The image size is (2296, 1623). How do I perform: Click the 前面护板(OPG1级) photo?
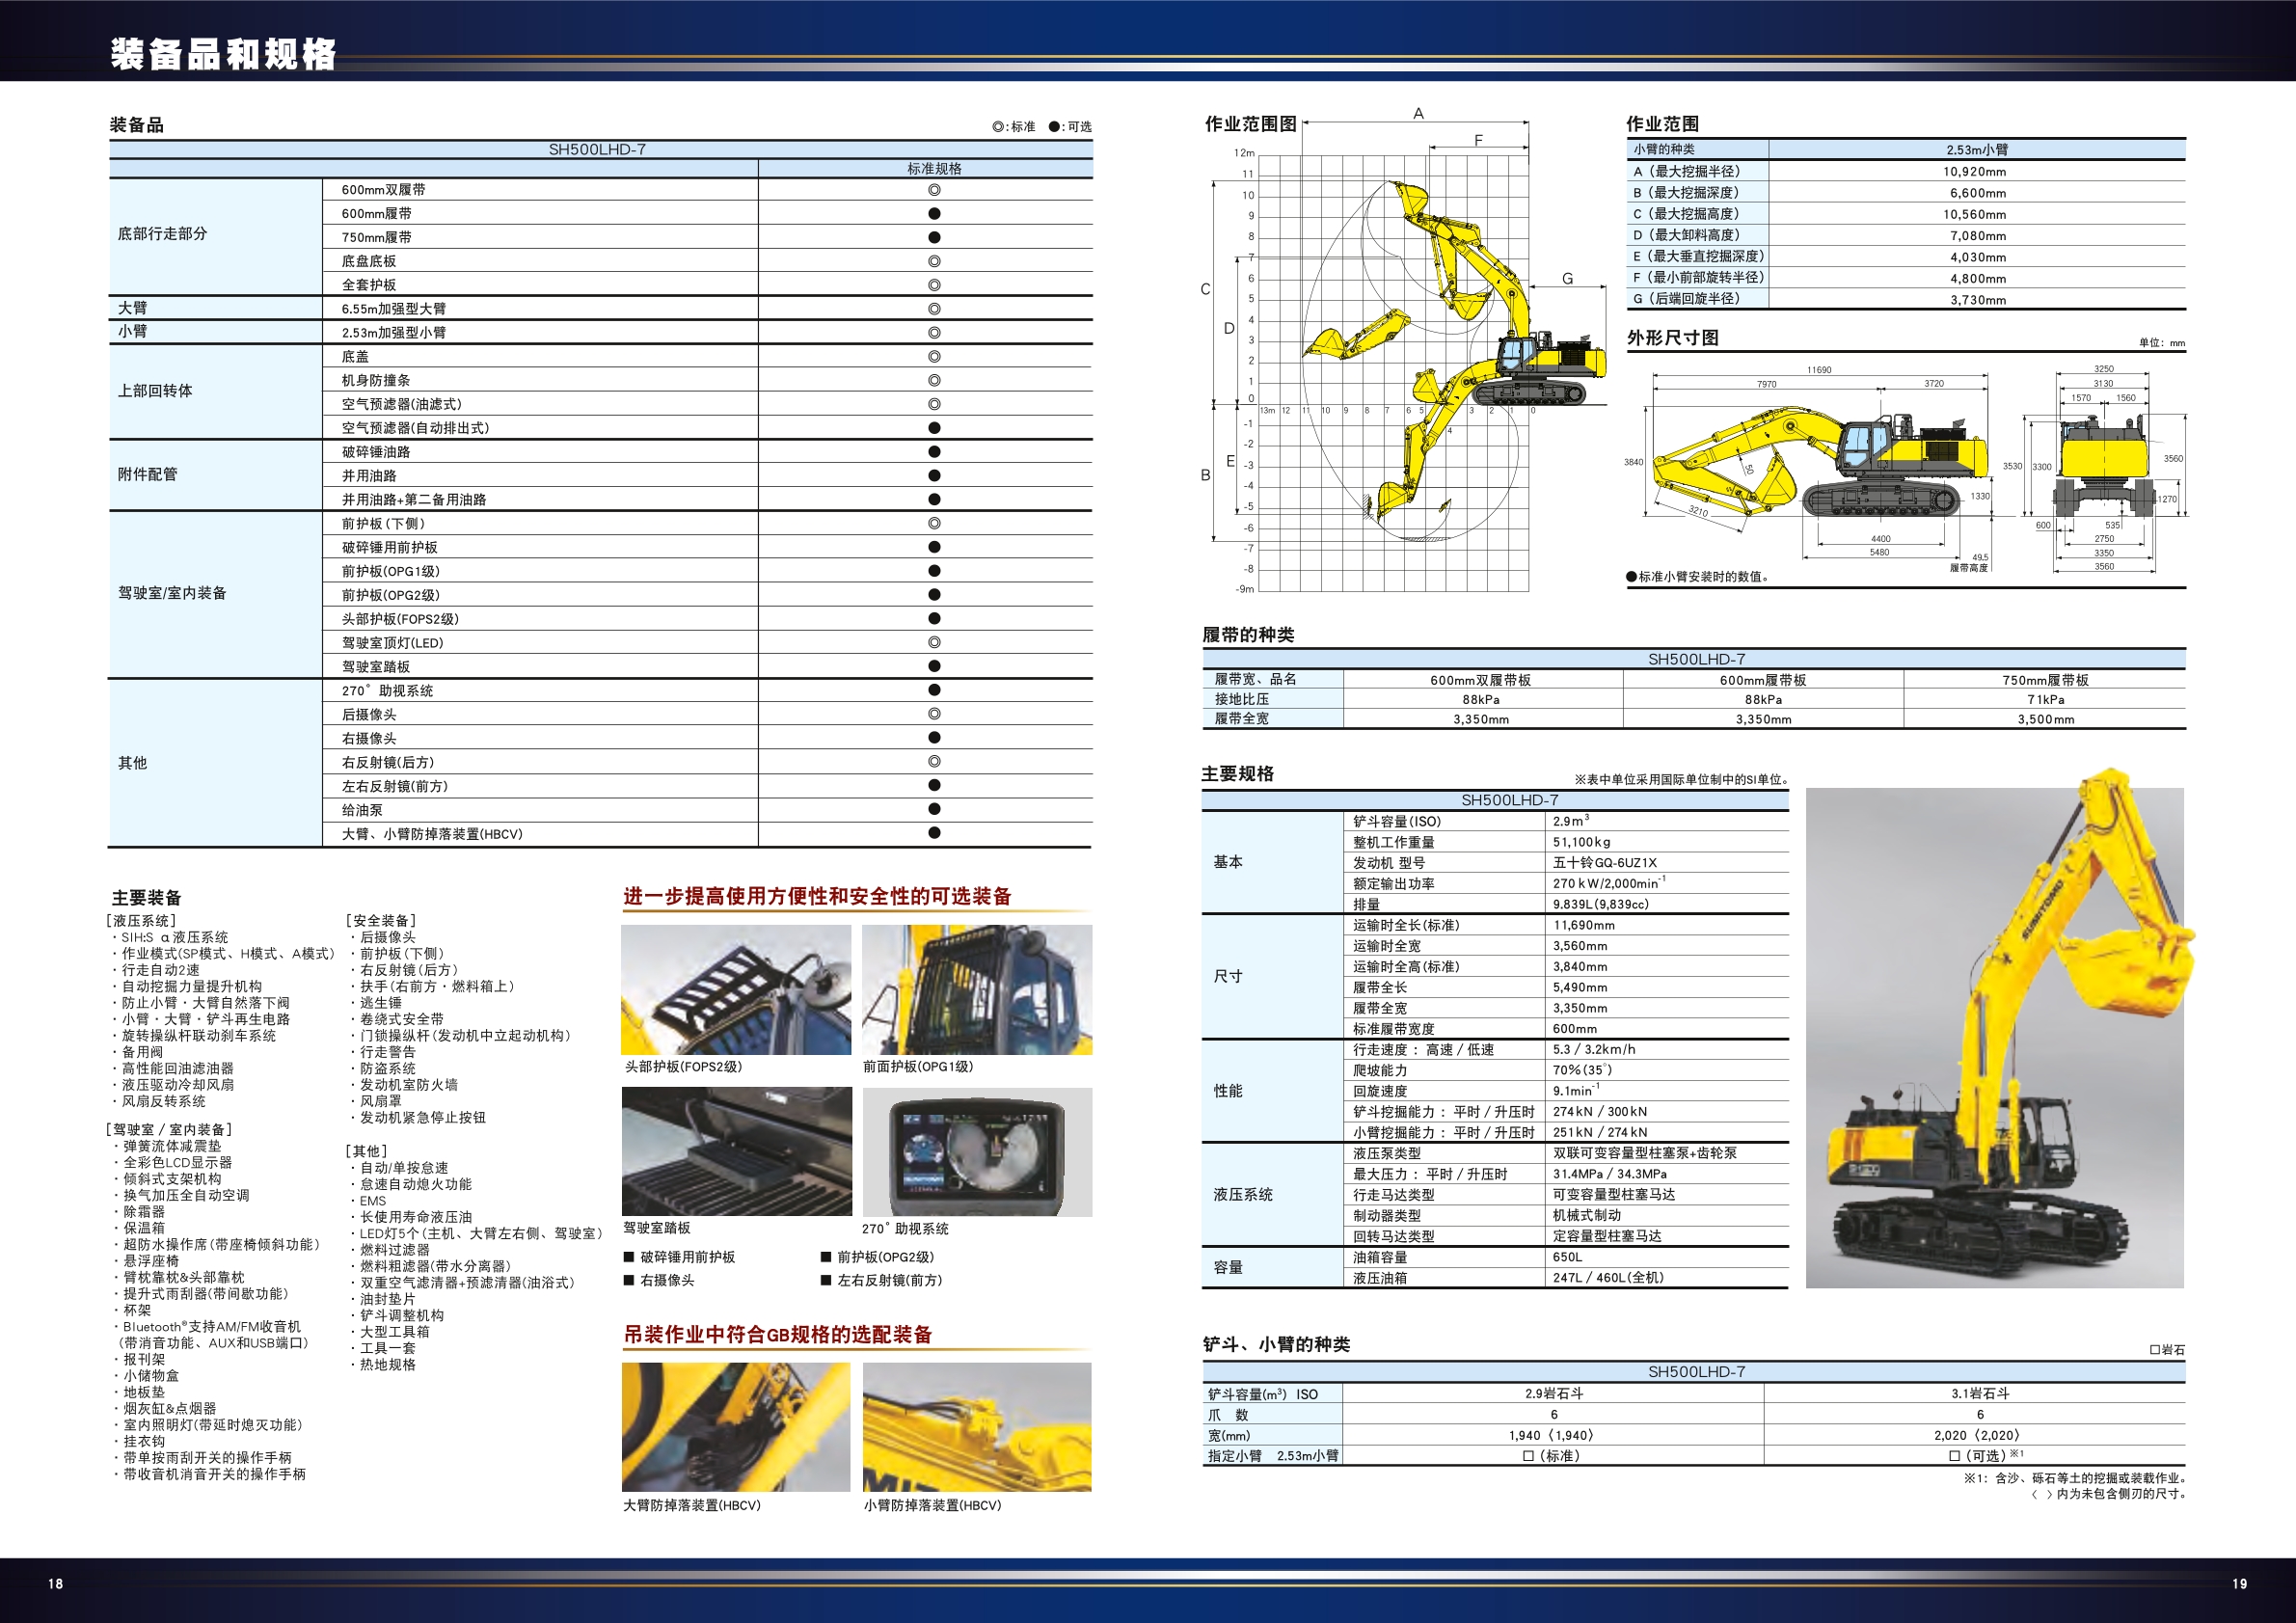coord(977,989)
